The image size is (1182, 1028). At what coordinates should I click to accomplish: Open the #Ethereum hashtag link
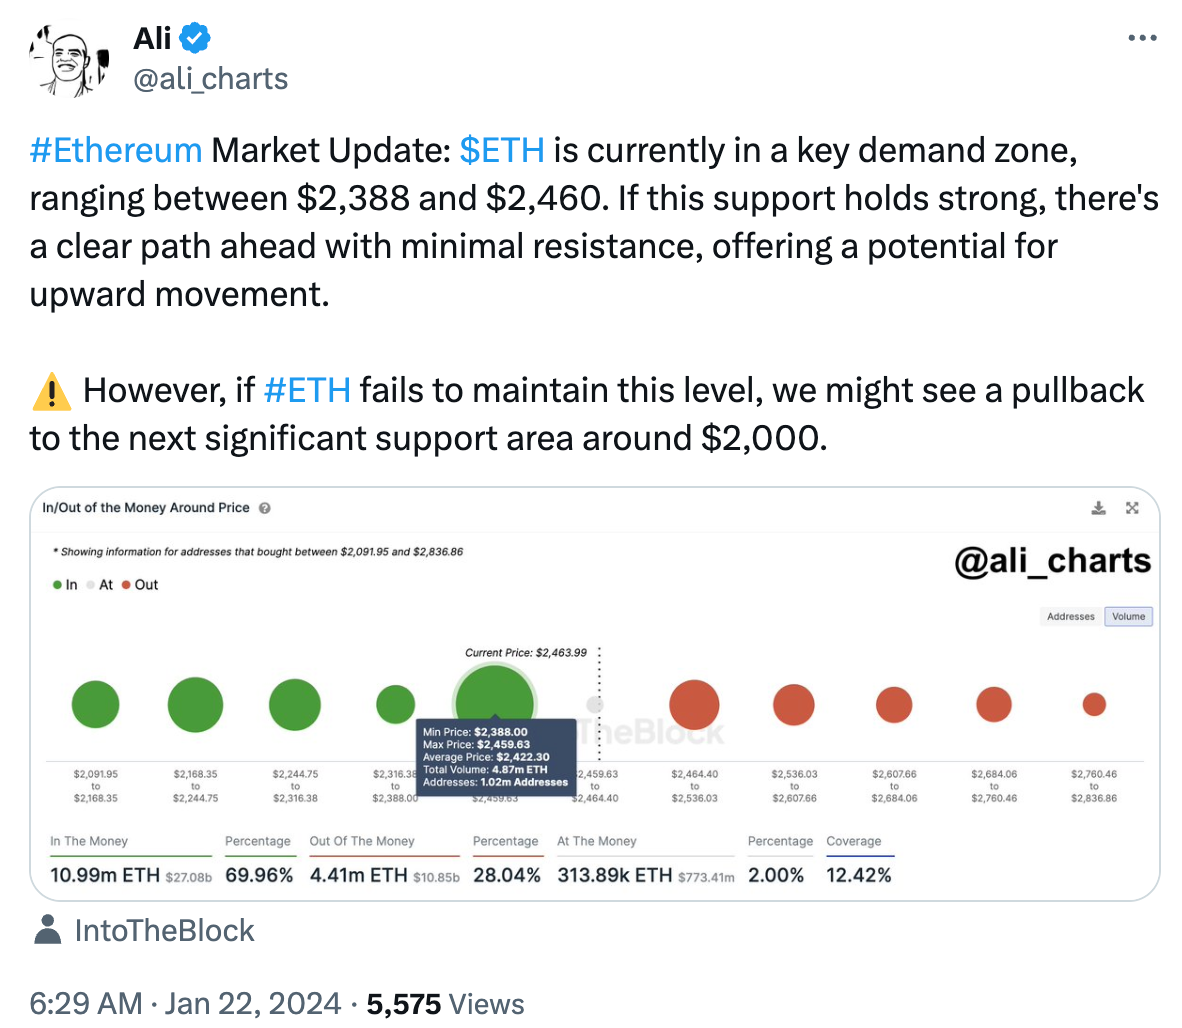point(116,150)
